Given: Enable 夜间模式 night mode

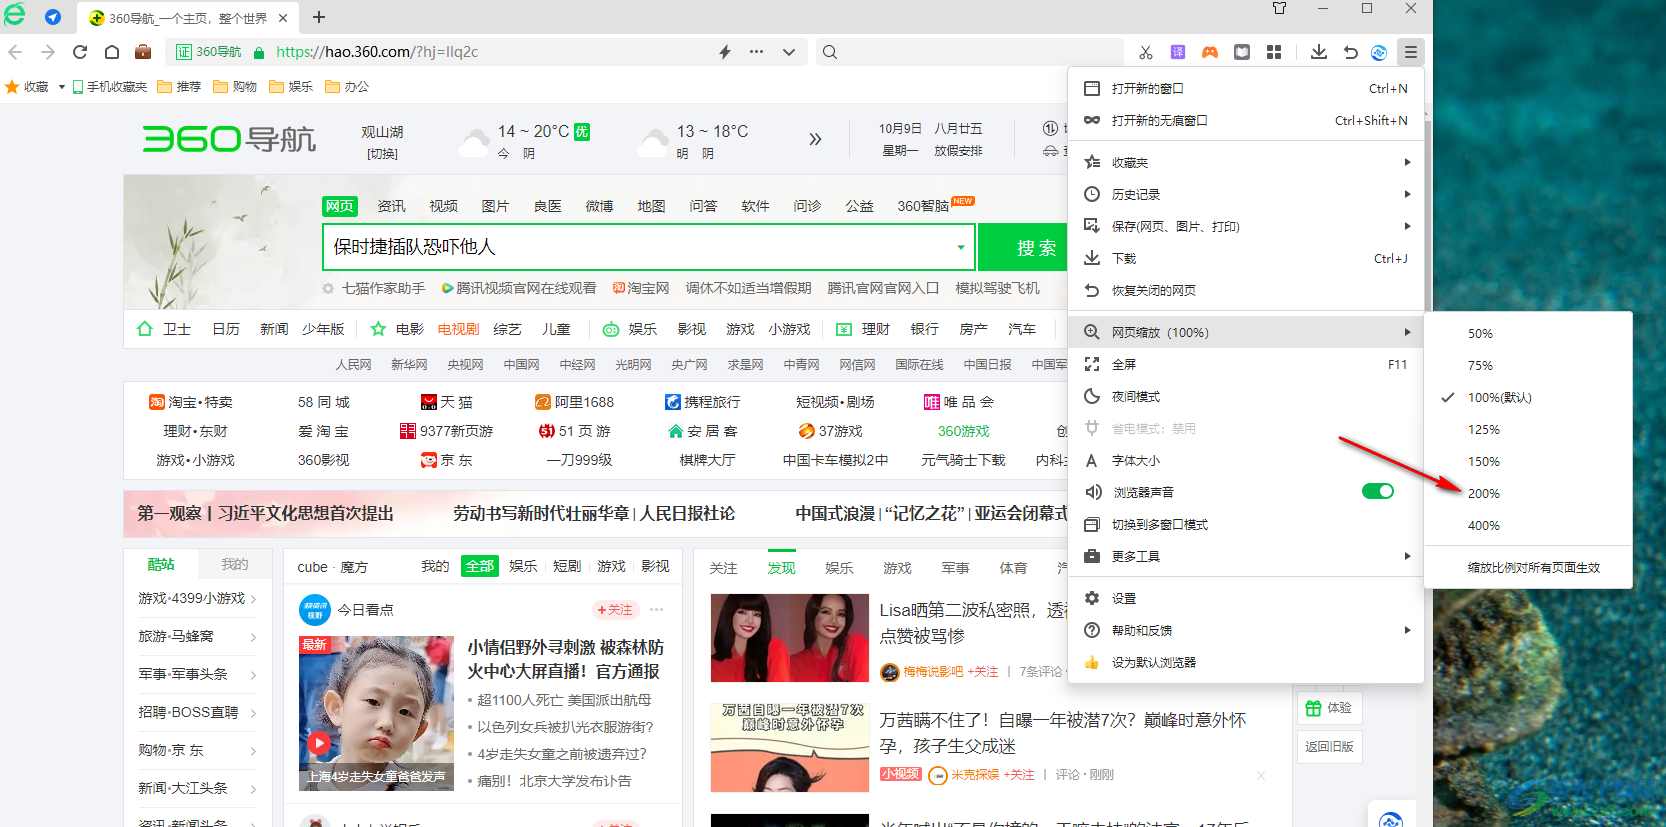Looking at the screenshot, I should [1246, 396].
